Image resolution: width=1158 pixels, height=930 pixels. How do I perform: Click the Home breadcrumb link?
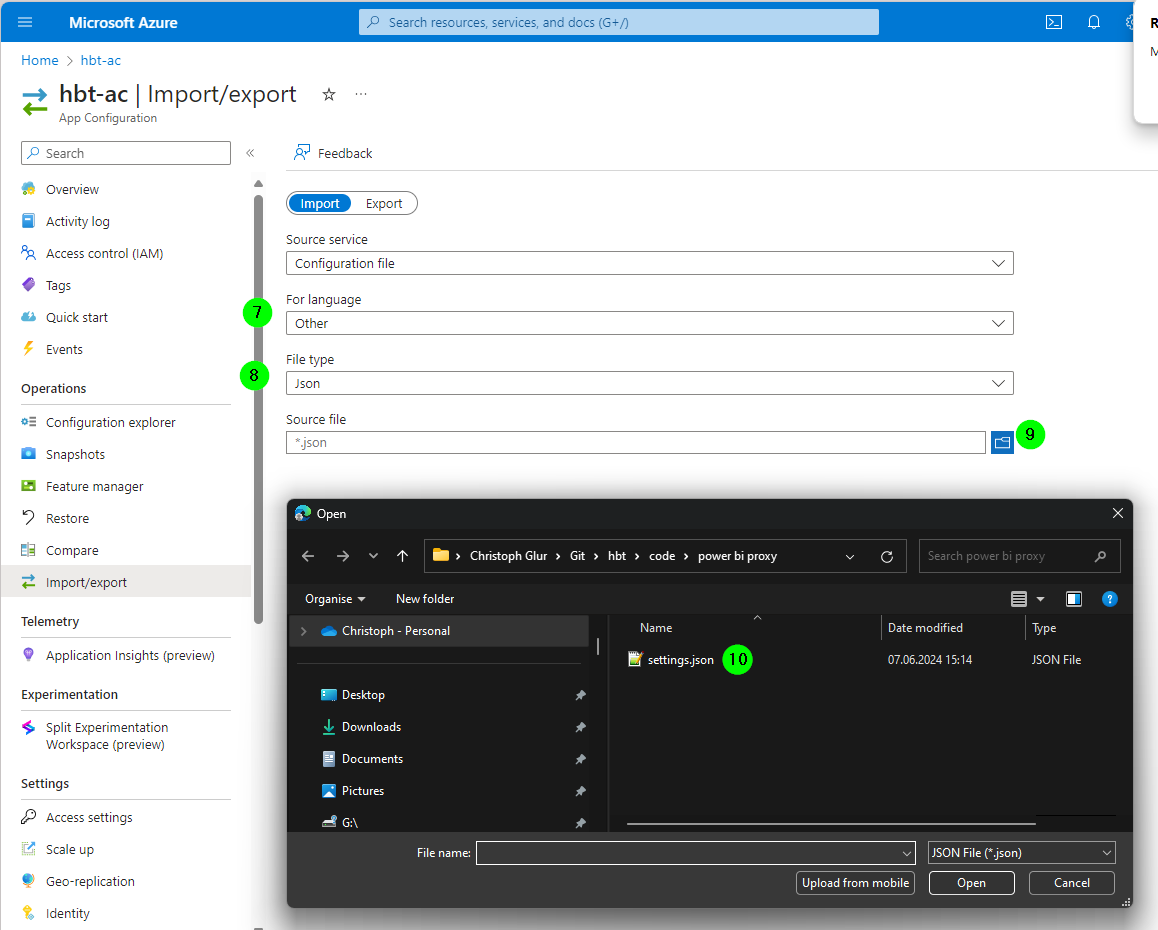pos(40,61)
